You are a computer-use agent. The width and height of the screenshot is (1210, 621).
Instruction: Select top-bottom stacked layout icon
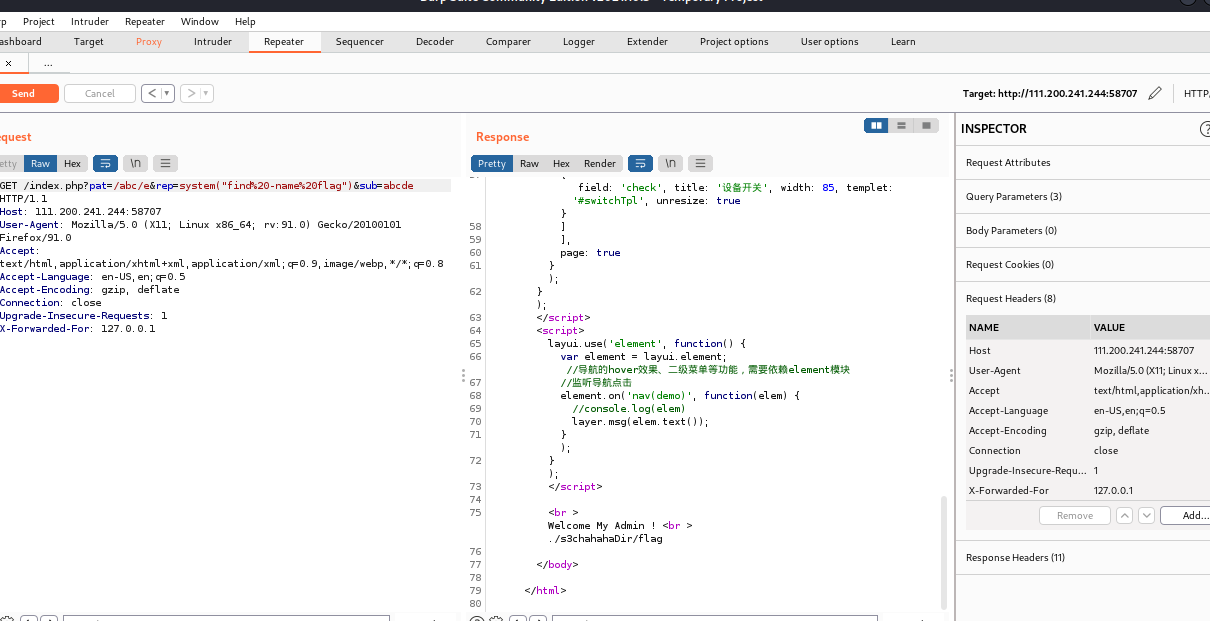[x=902, y=125]
